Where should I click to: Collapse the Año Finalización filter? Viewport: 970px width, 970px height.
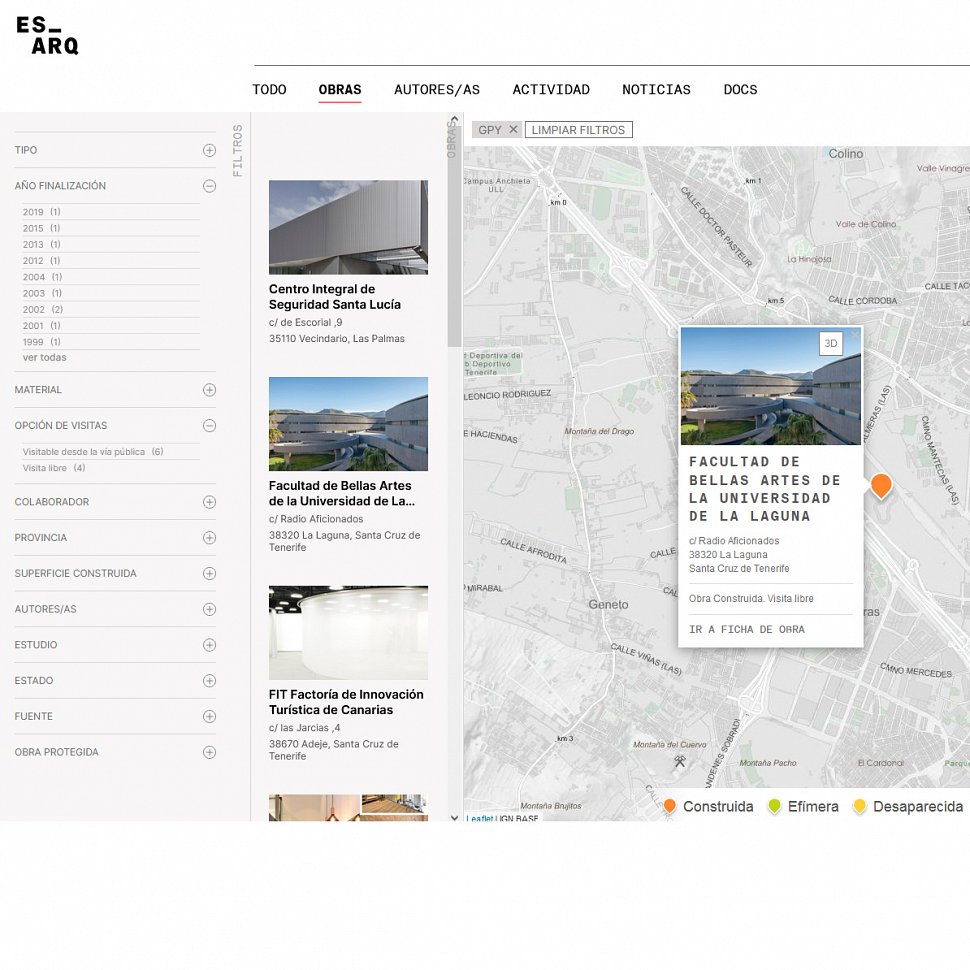(209, 186)
